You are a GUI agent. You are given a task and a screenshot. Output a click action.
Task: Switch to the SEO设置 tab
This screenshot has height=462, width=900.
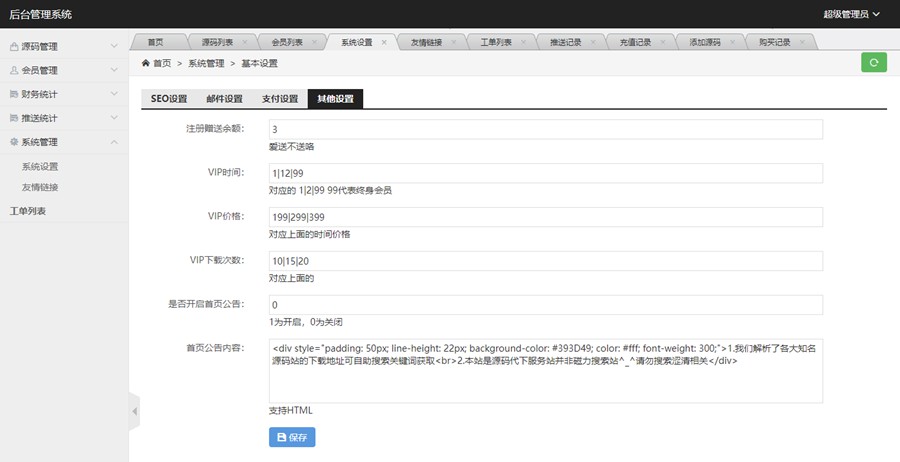coord(169,99)
